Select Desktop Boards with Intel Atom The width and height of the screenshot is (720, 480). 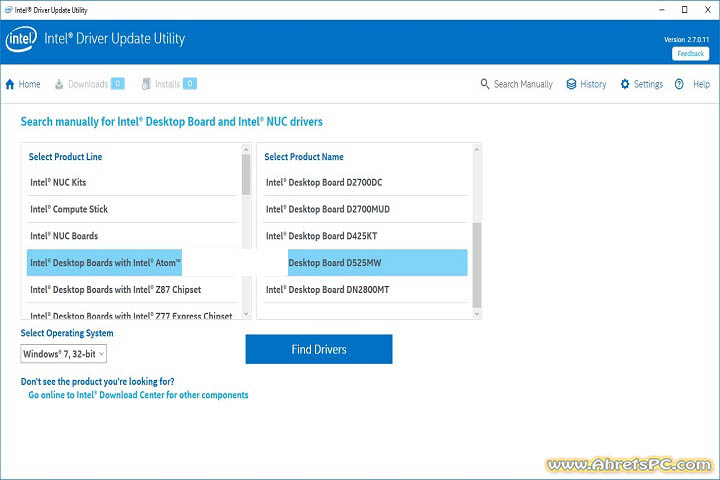coord(105,263)
